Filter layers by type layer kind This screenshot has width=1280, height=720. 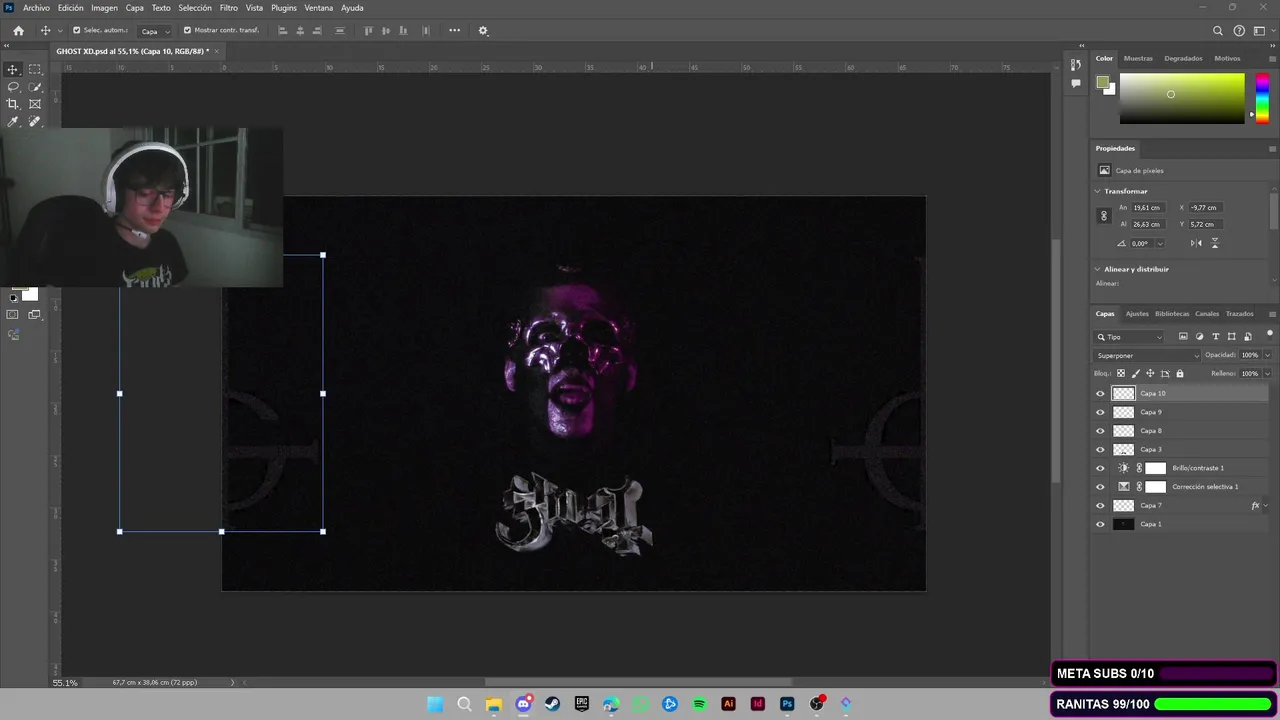tap(1215, 337)
